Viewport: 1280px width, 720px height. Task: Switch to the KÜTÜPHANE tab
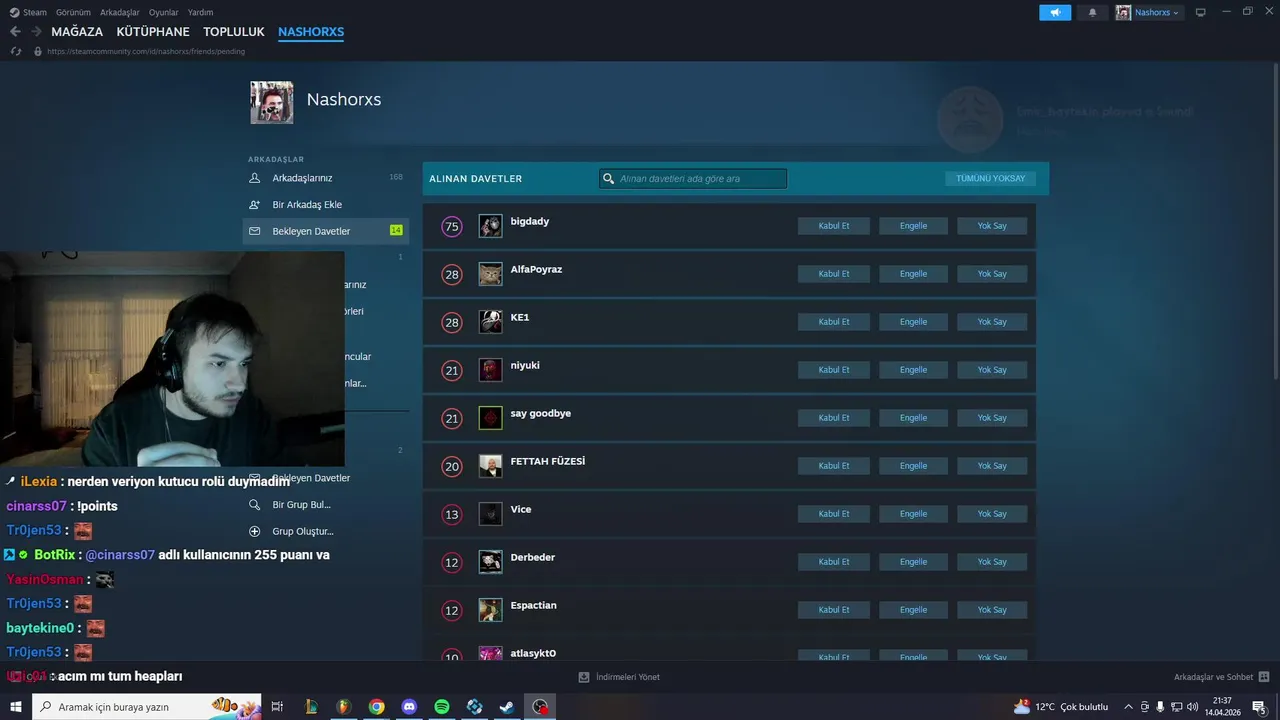point(153,32)
